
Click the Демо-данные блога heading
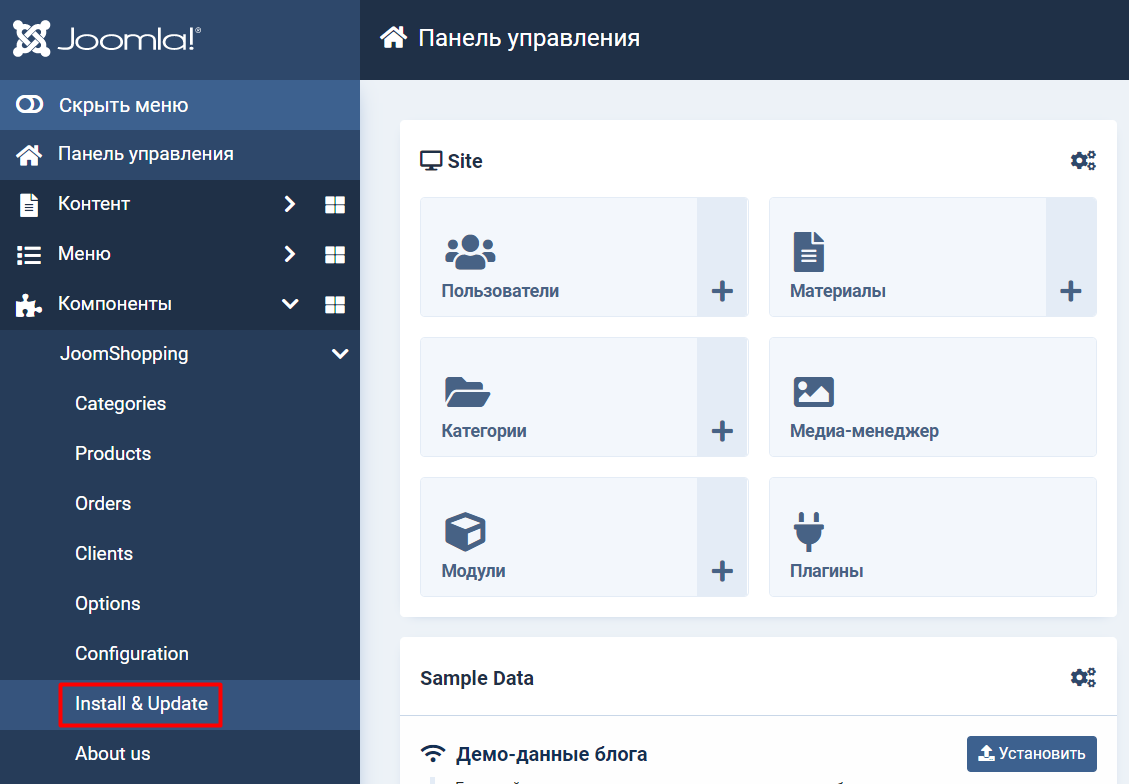(551, 754)
